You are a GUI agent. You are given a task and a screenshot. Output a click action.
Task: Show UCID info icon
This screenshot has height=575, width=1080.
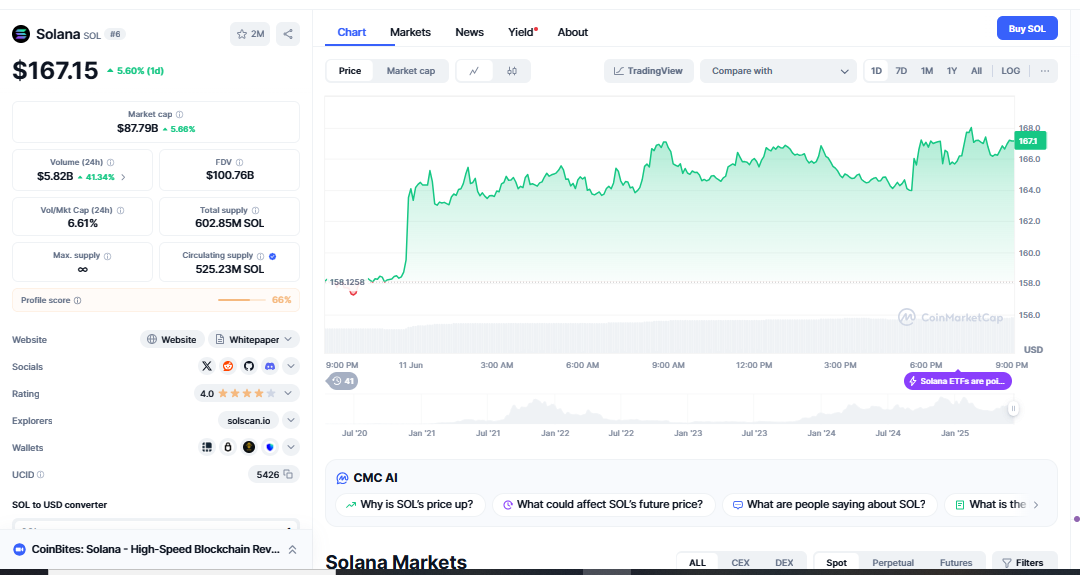[41, 475]
